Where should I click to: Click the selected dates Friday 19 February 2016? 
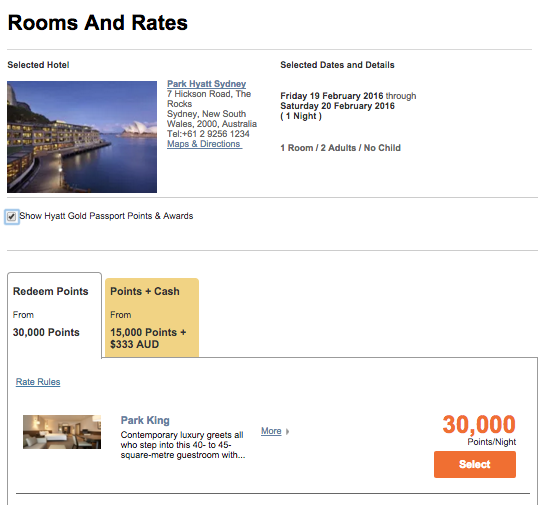[x=332, y=96]
